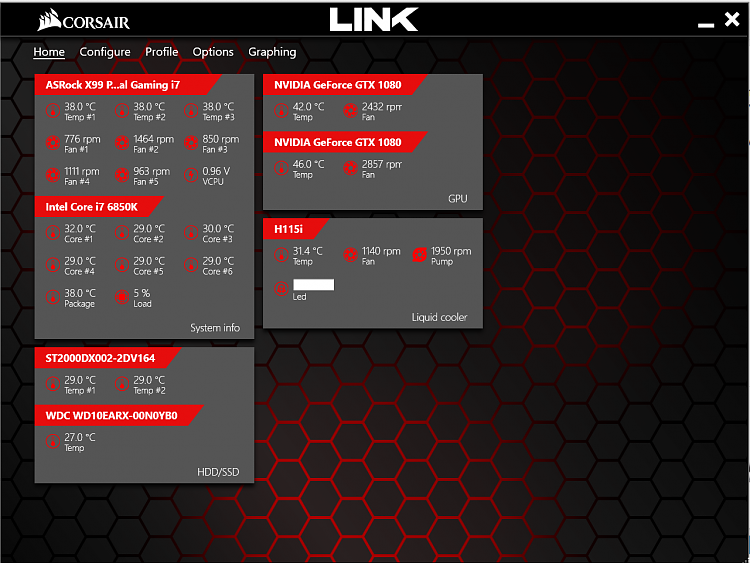Click the second GTX 1080 temp icon at 46.0 °C
750x563 pixels.
coord(281,168)
